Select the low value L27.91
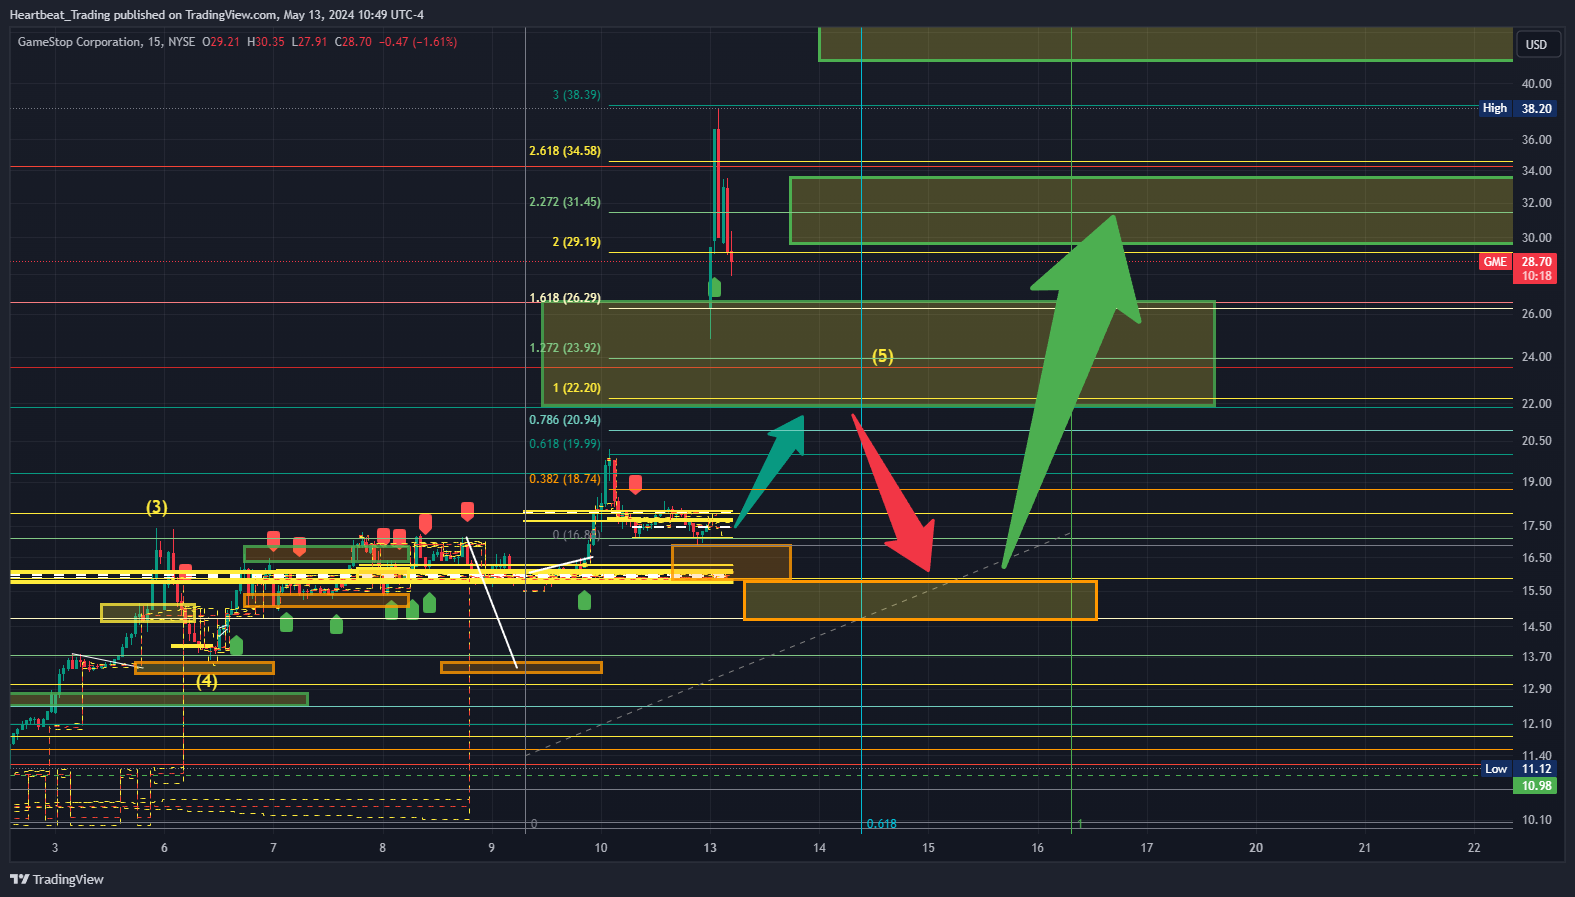Screen dimensions: 1575x897 point(309,42)
